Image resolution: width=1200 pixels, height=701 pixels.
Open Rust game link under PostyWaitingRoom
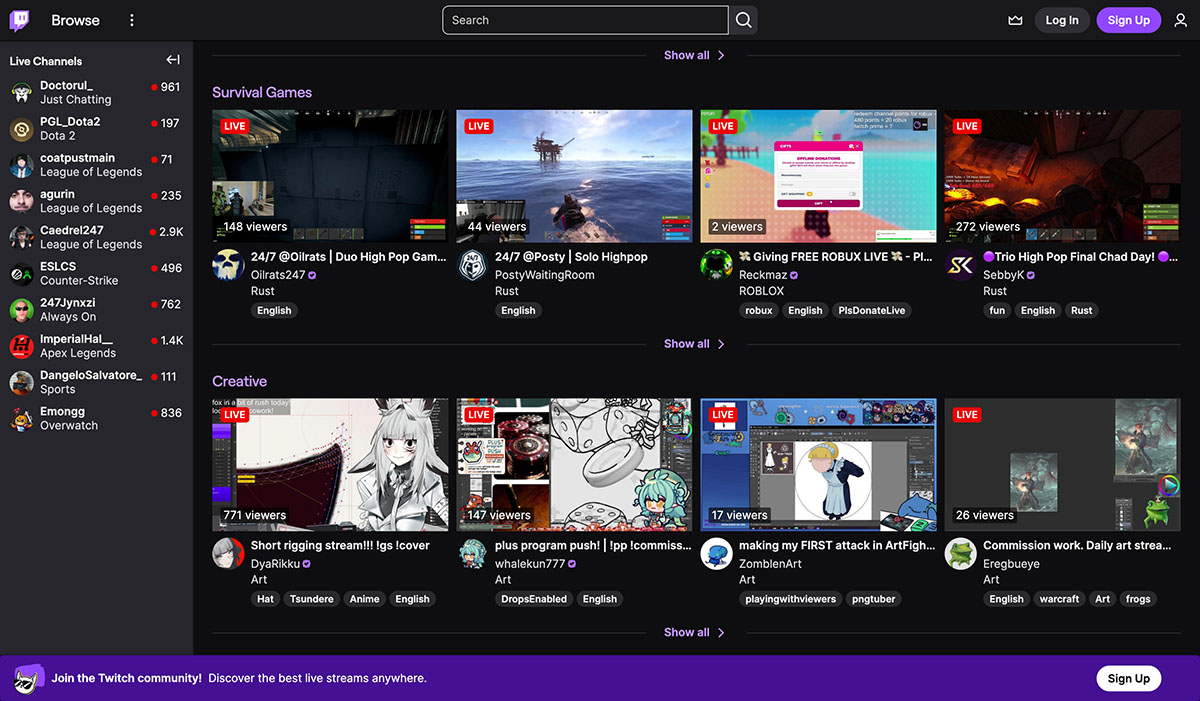click(x=506, y=291)
